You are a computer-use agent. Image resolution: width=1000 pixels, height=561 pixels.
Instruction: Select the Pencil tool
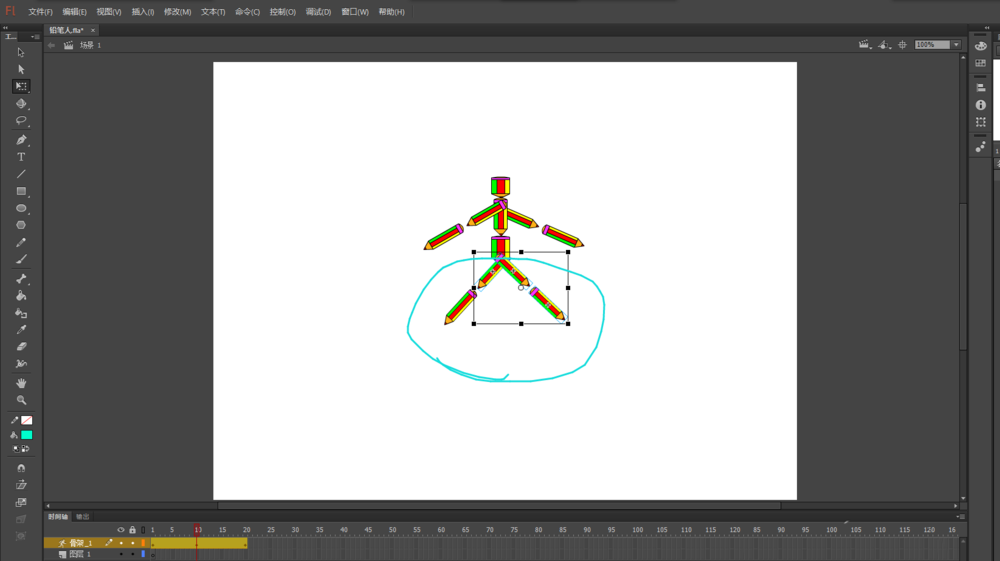[x=21, y=242]
